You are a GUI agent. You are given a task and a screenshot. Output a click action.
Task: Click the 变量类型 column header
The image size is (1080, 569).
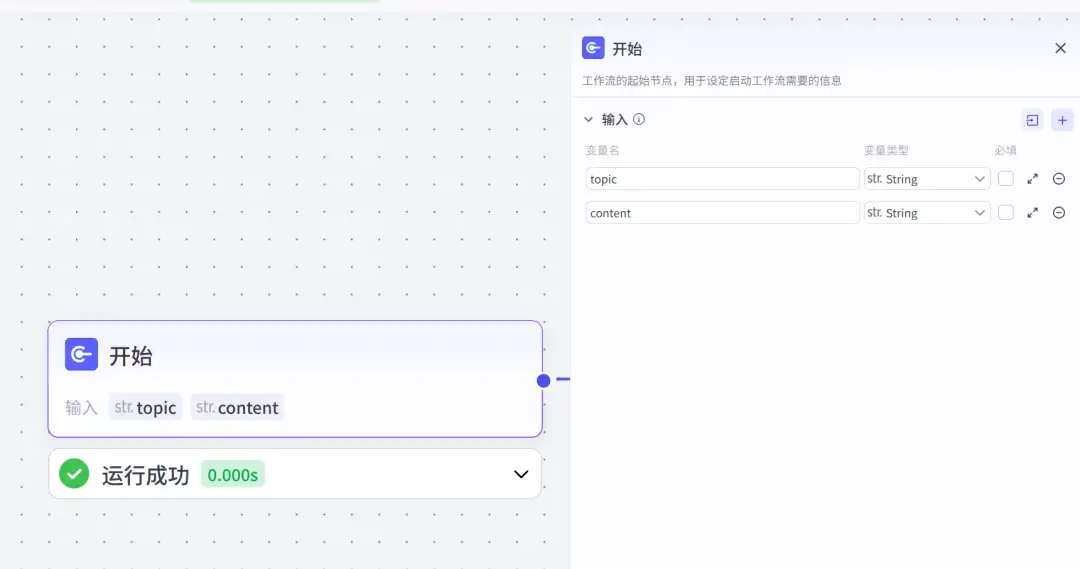[886, 150]
